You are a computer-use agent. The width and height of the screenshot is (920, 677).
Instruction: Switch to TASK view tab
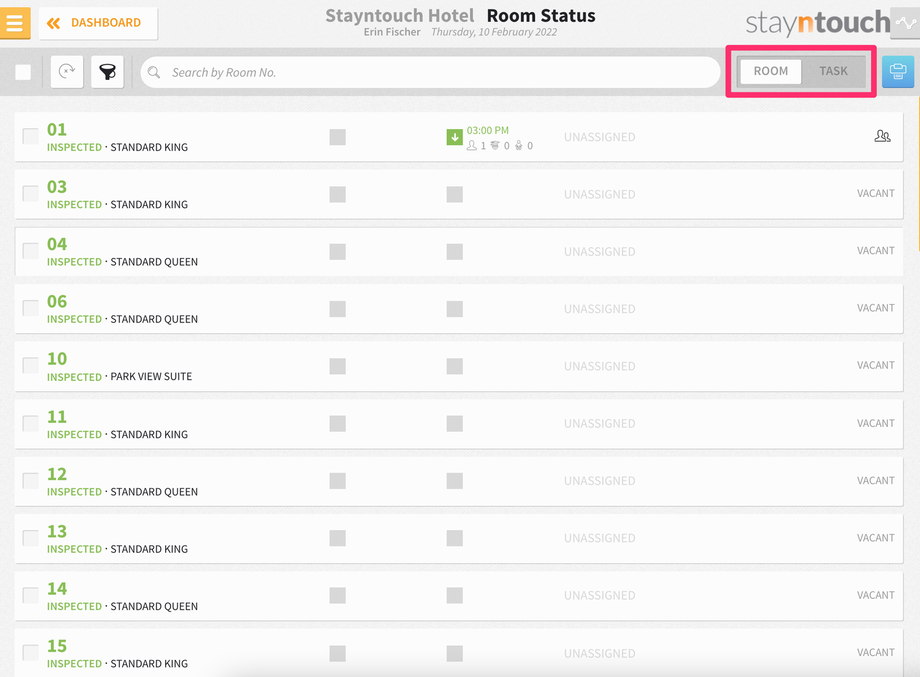[833, 71]
